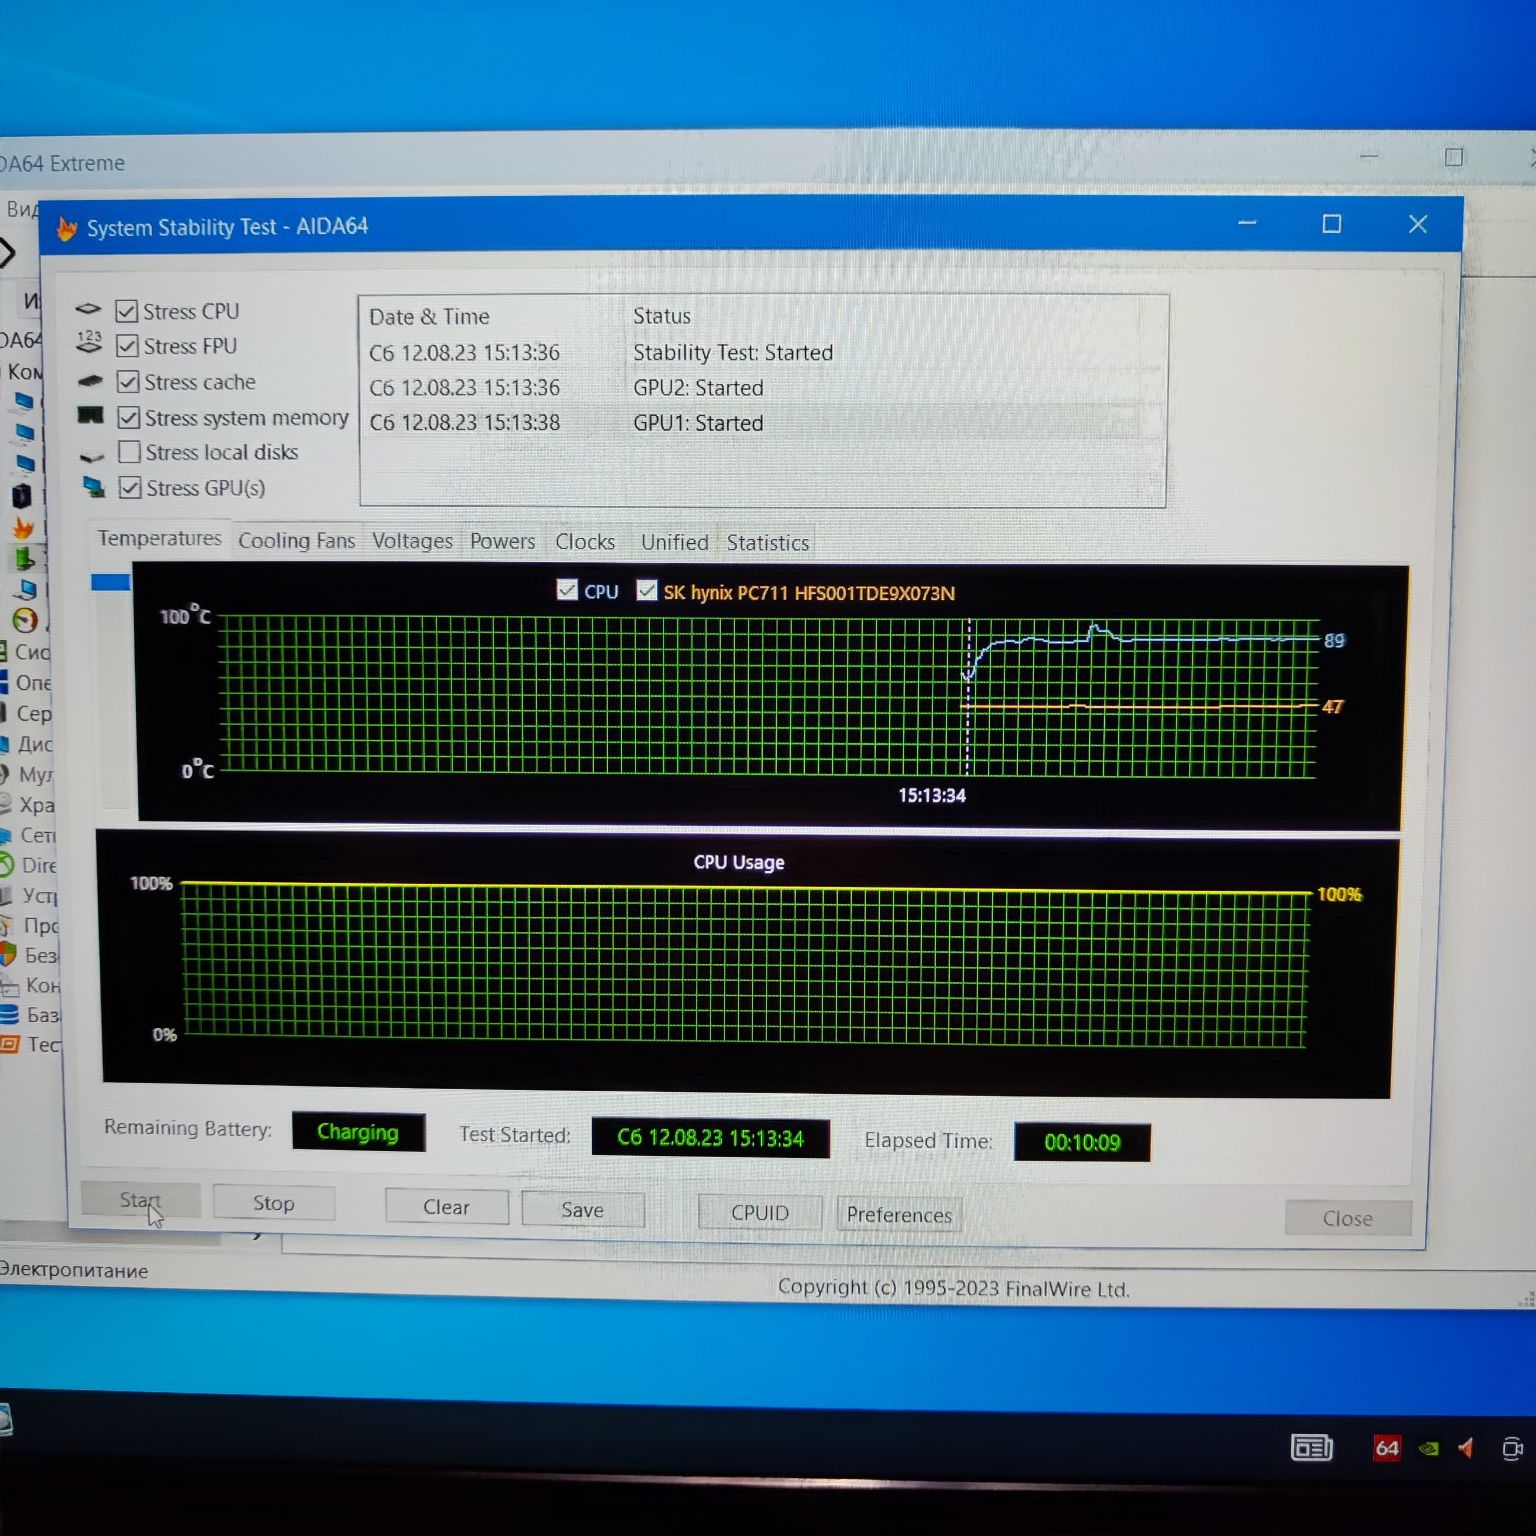Toggle CPU temperature graph checkbox
The image size is (1536, 1536).
tap(567, 590)
